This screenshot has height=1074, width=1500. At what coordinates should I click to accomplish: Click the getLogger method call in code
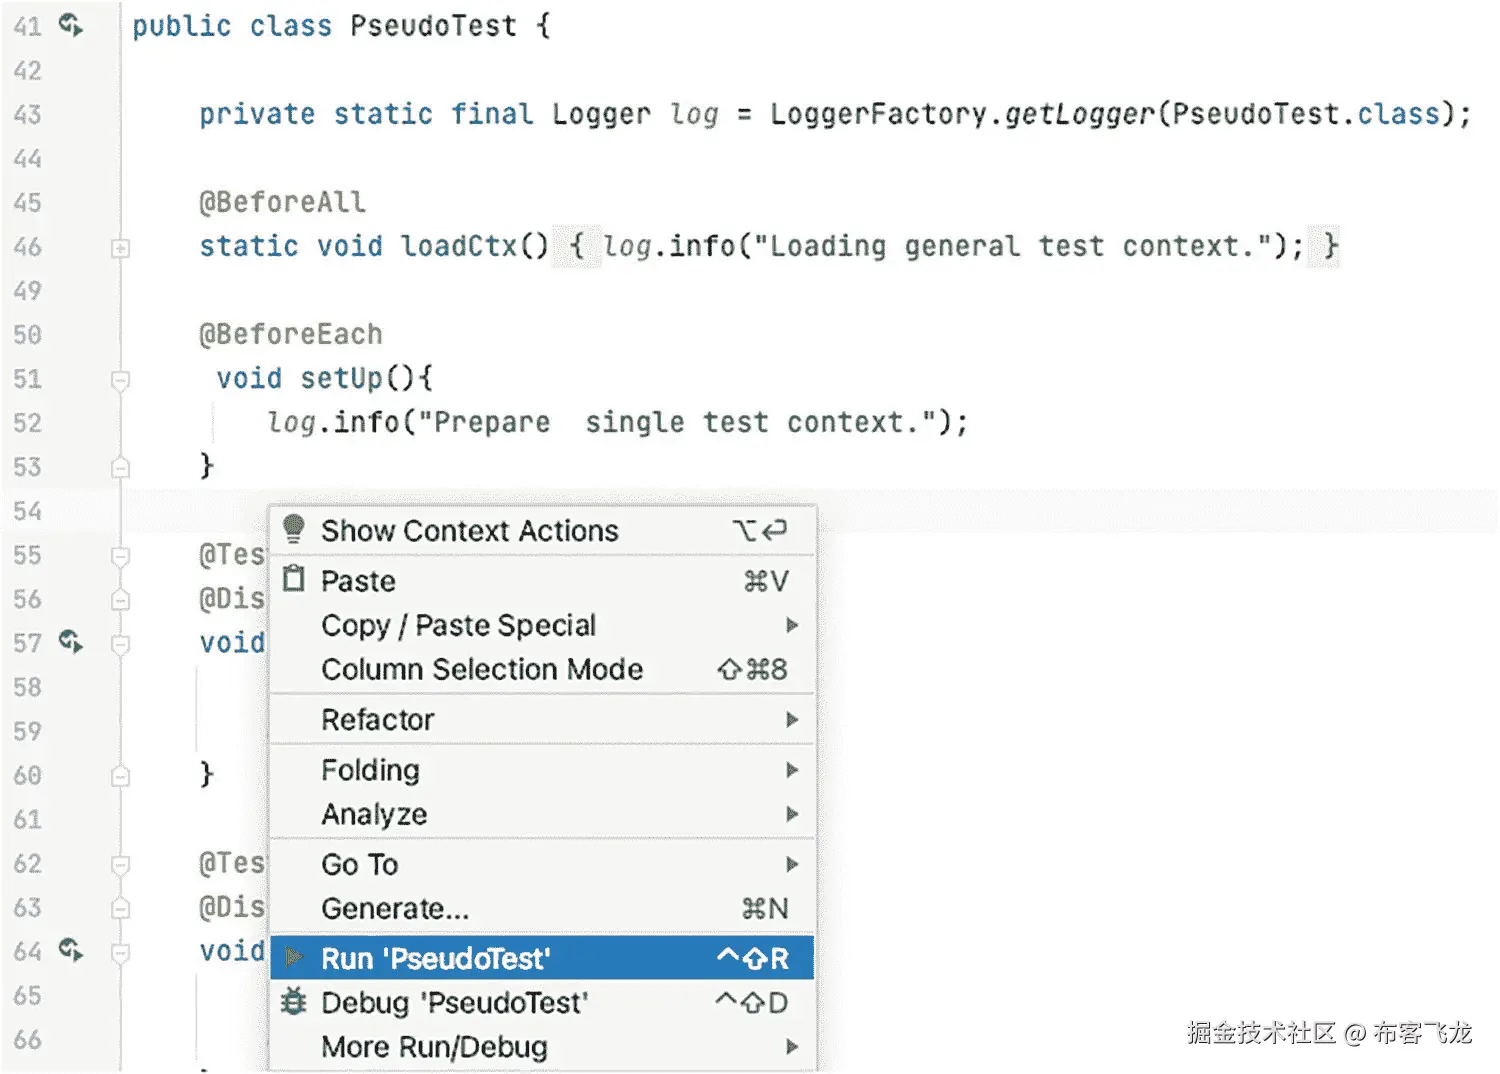coord(1079,114)
